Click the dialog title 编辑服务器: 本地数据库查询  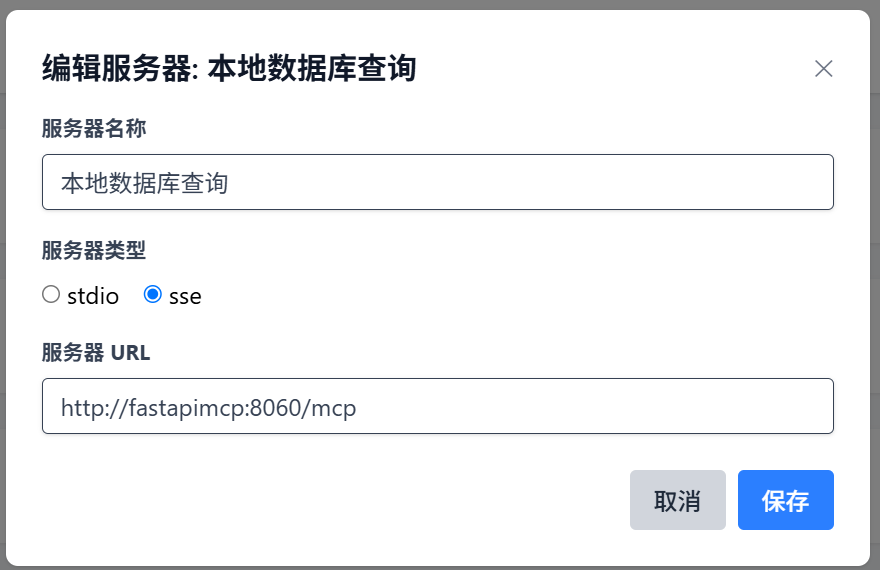click(228, 69)
